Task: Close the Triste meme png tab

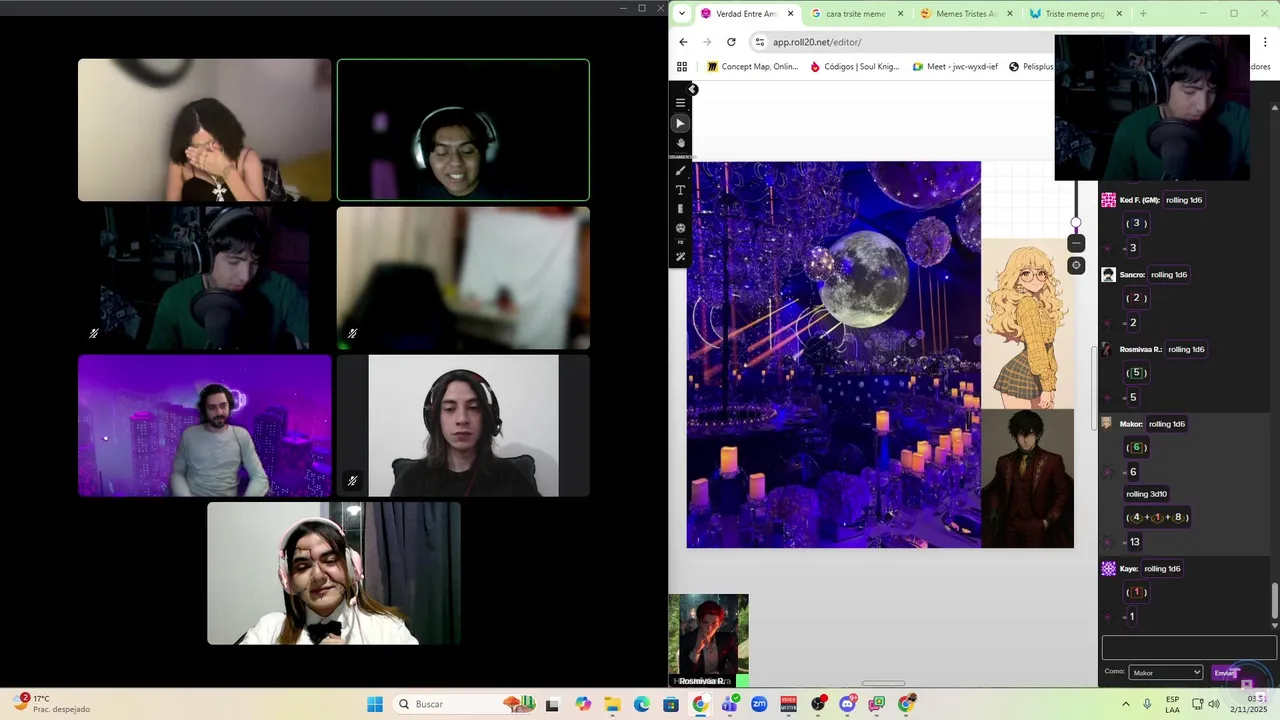Action: (1119, 14)
